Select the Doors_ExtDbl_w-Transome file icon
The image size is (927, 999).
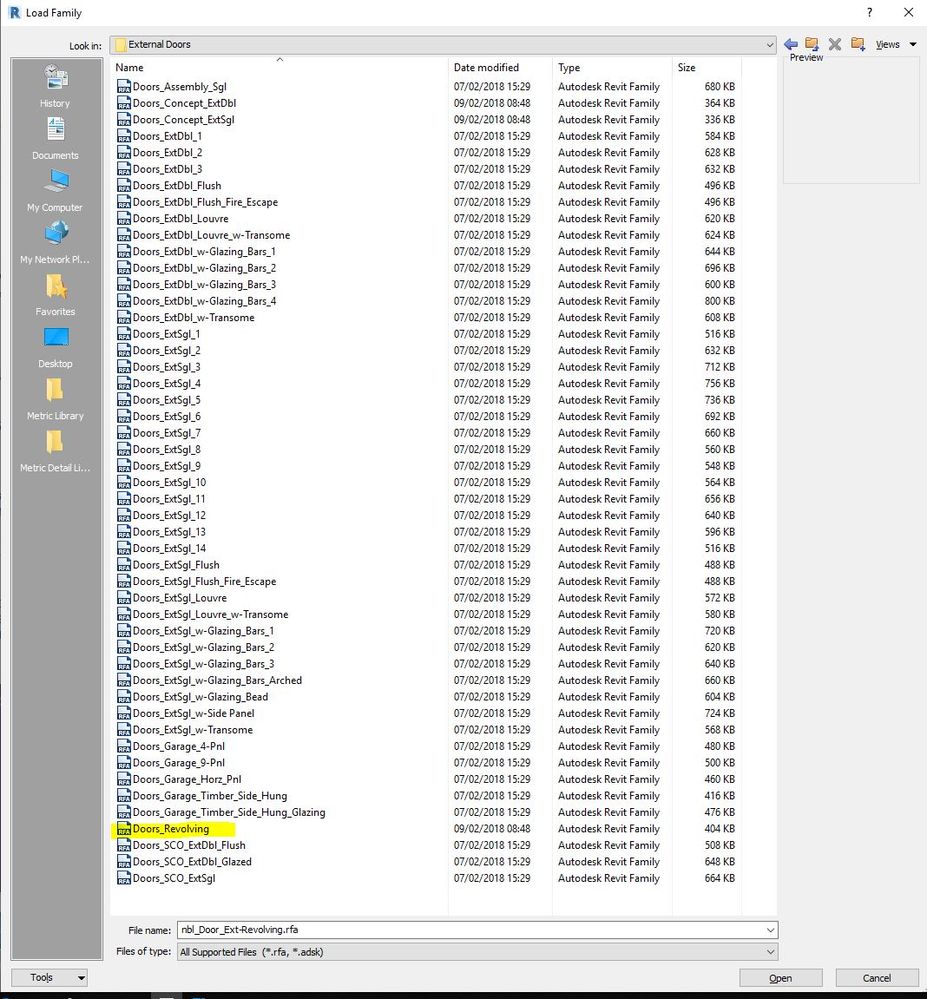click(124, 317)
